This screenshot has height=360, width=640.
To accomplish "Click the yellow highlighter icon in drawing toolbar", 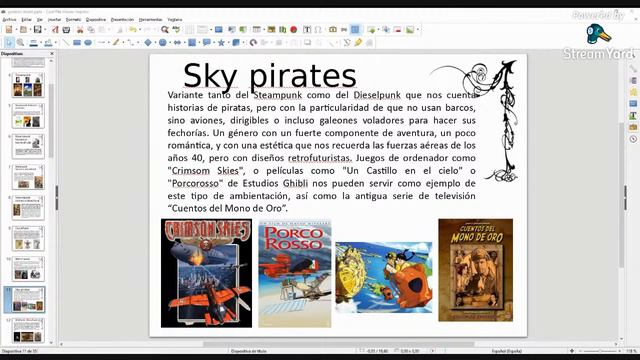I will pos(358,42).
